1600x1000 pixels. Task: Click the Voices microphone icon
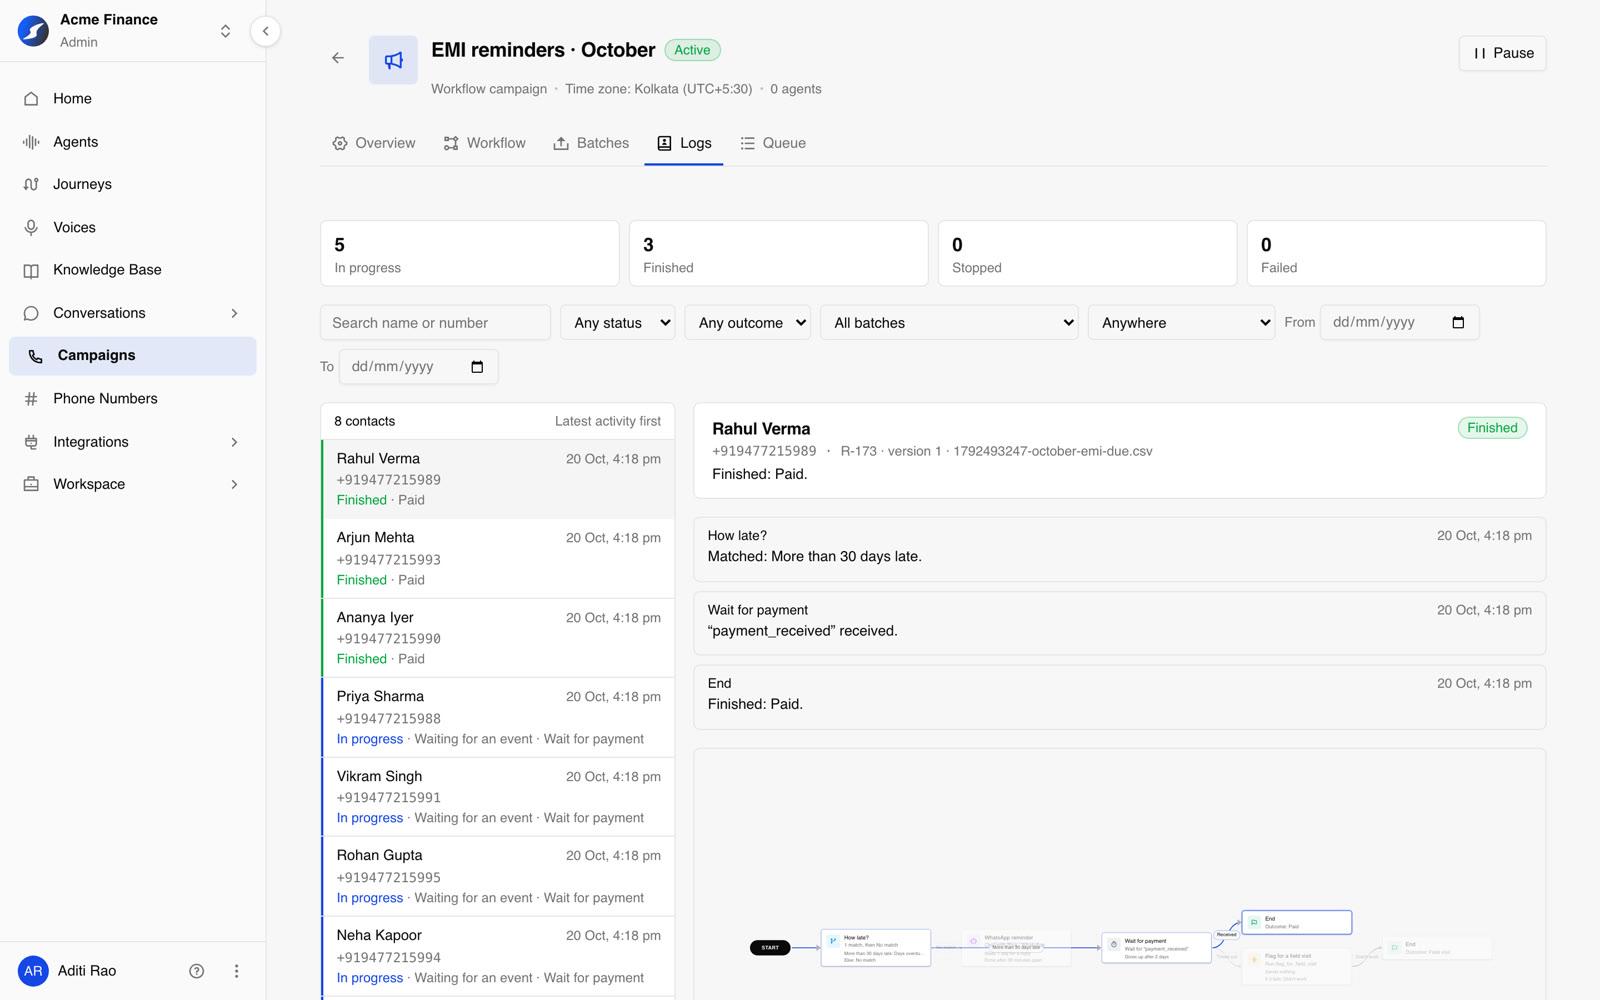point(31,227)
